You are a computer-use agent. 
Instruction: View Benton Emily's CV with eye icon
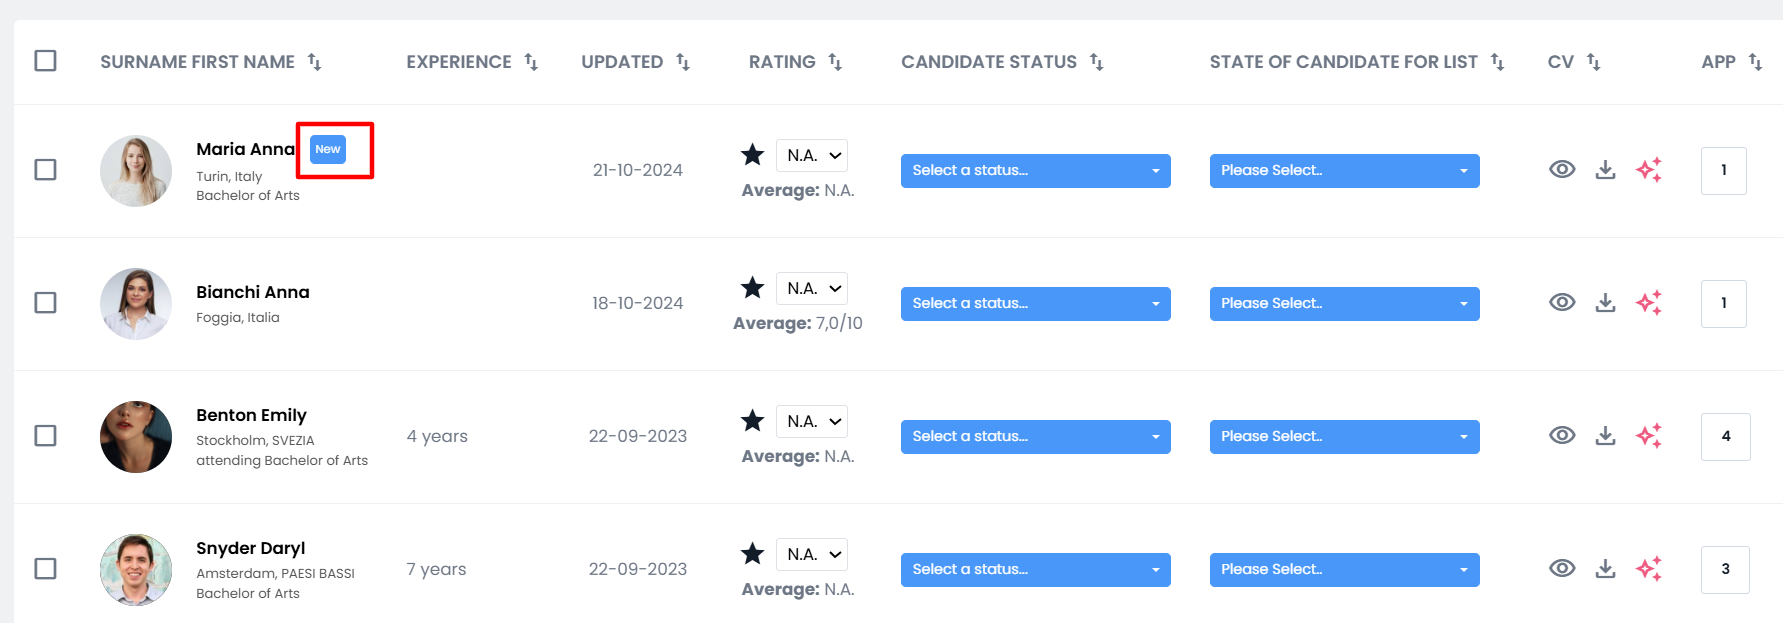pos(1561,436)
